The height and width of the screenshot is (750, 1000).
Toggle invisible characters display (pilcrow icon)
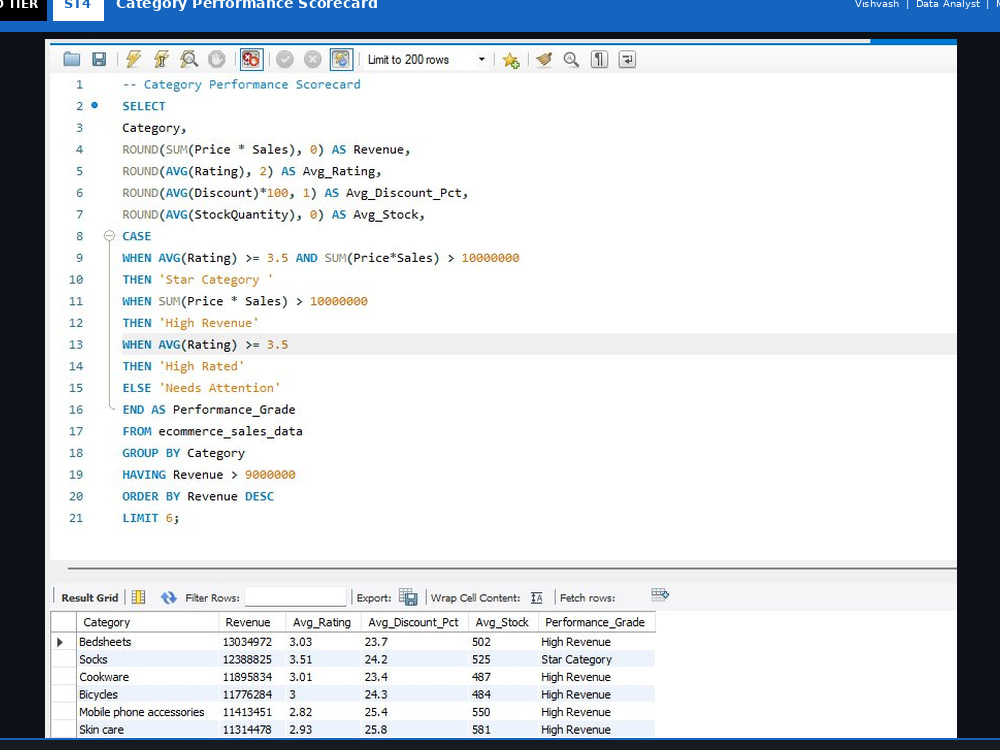pyautogui.click(x=599, y=59)
